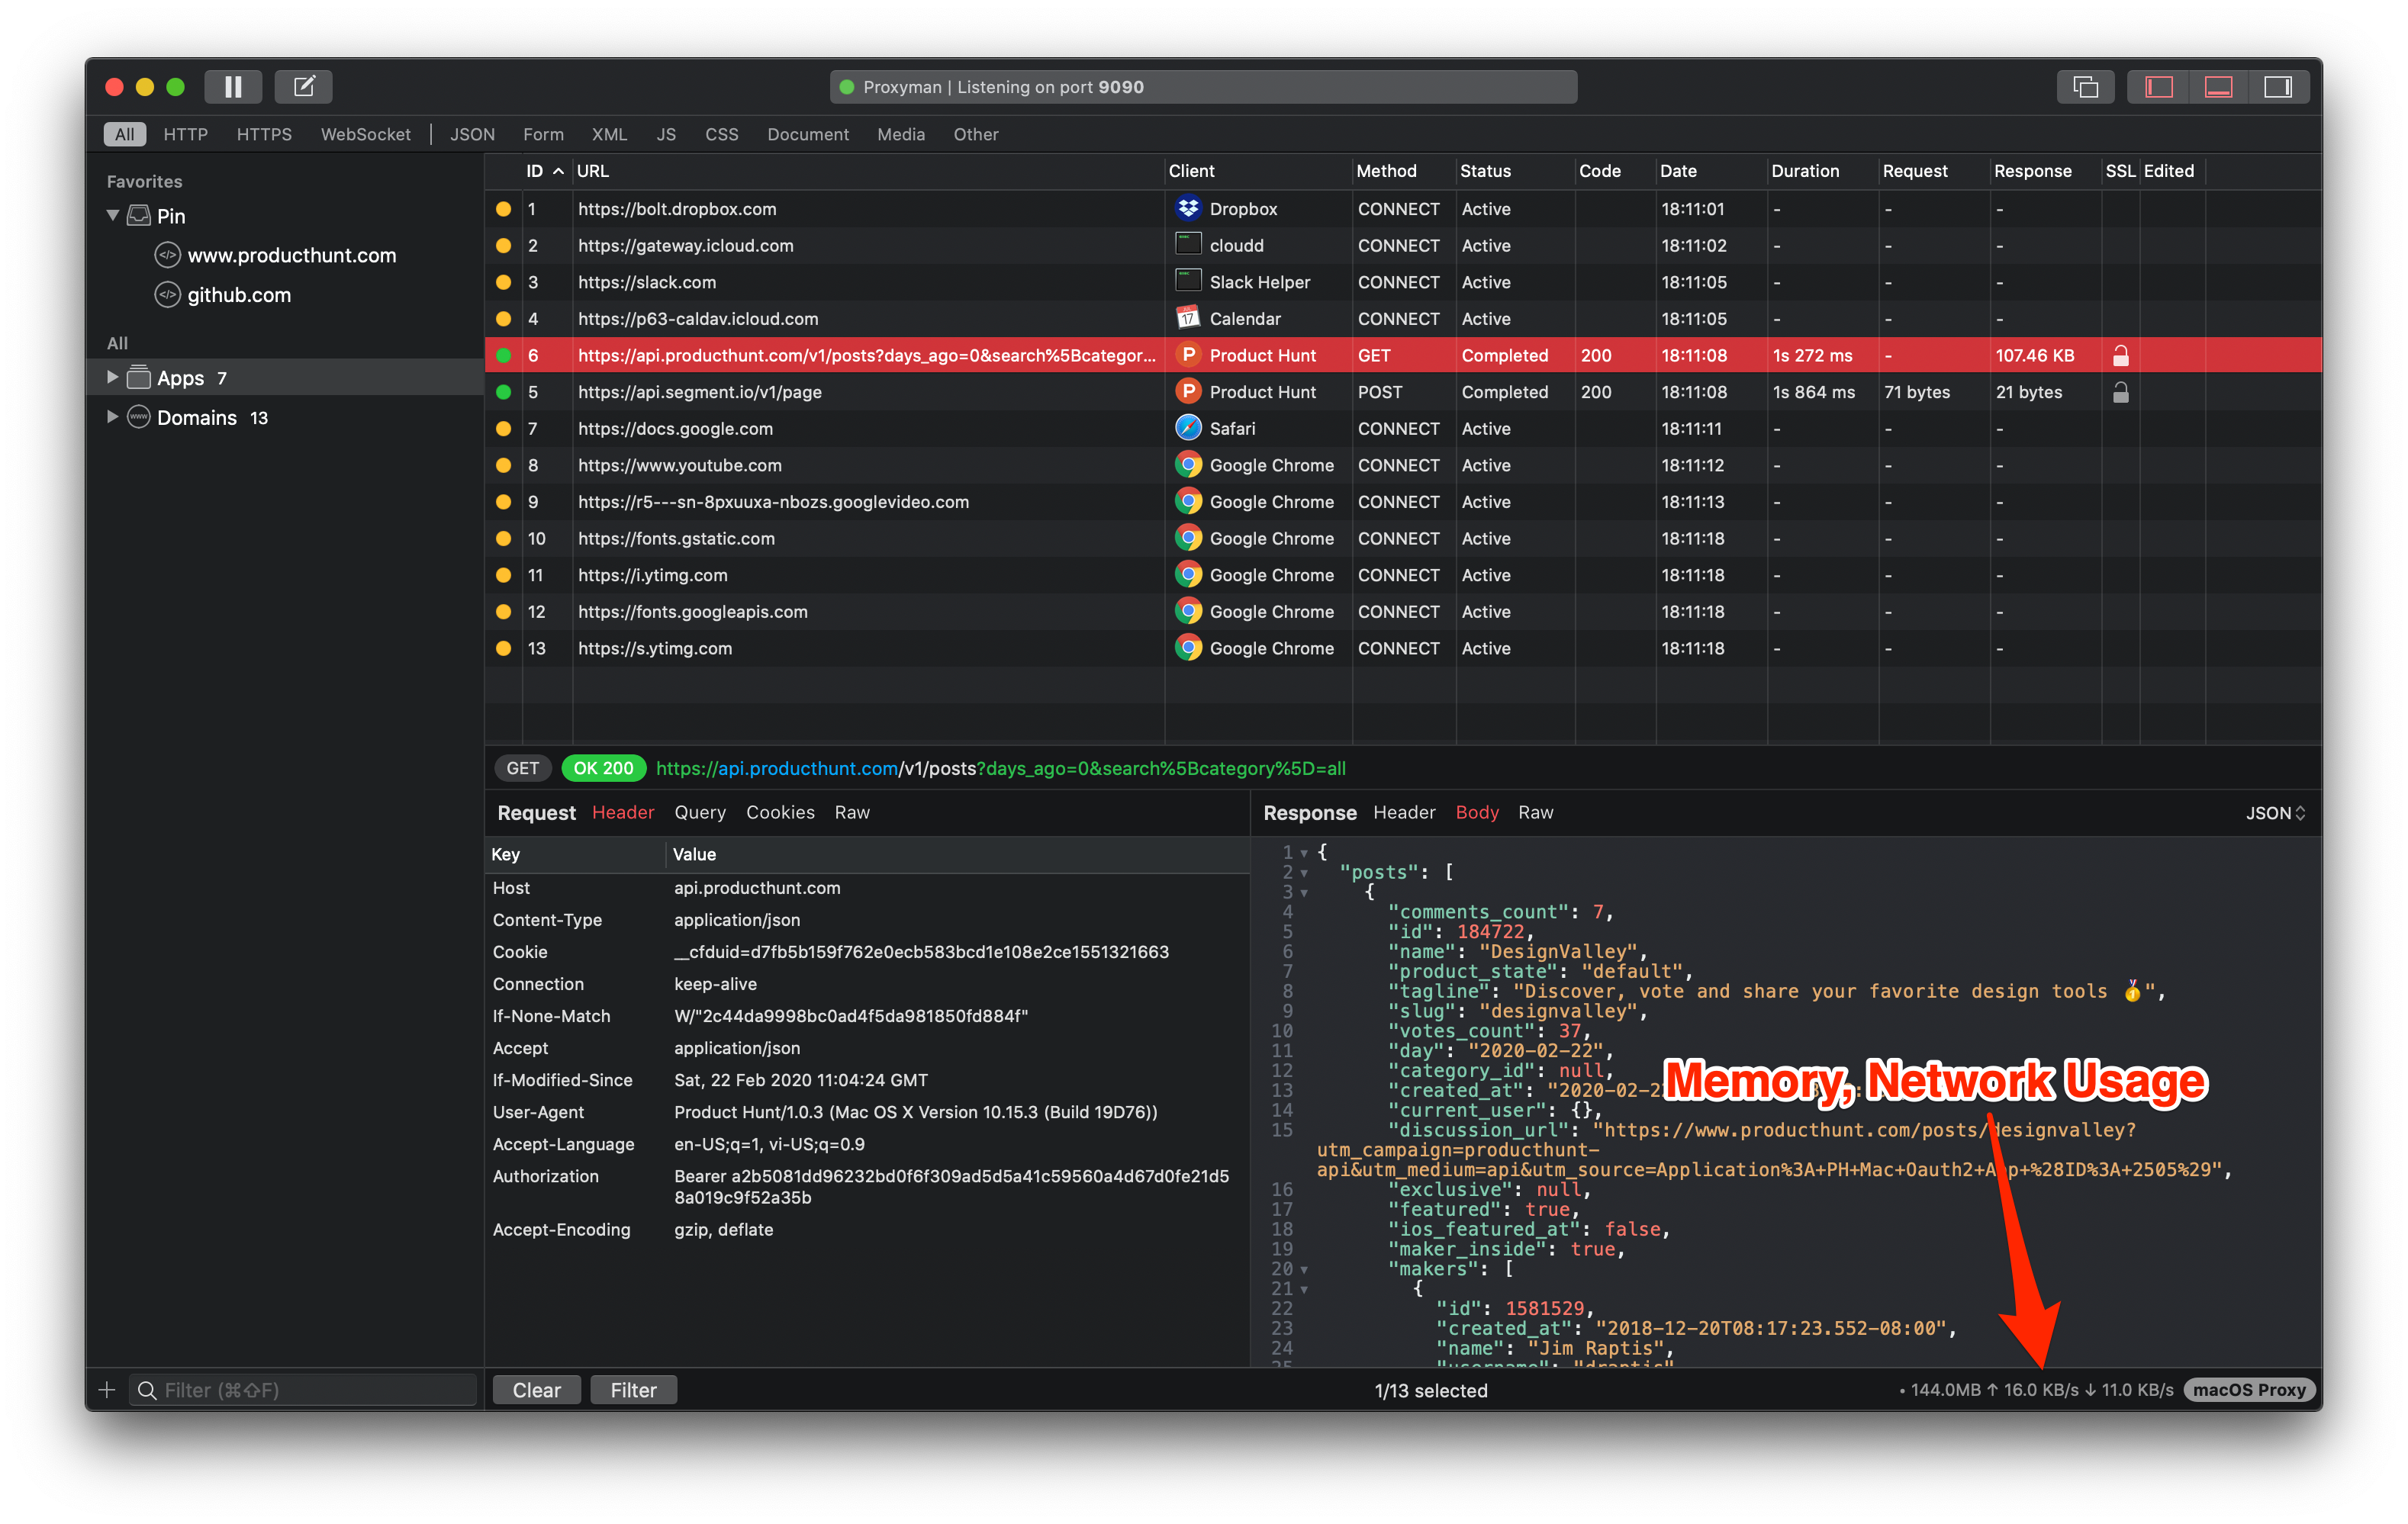The height and width of the screenshot is (1524, 2408).
Task: Click the plus icon beside the filter field
Action: pos(107,1390)
